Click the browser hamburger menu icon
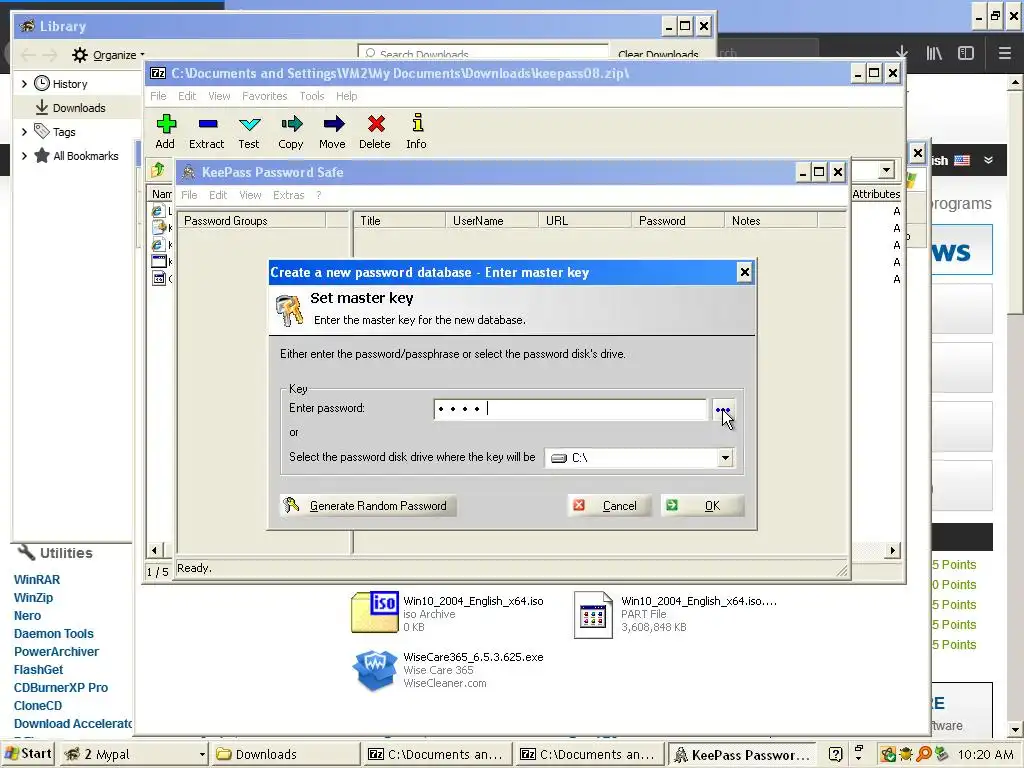 [1004, 54]
